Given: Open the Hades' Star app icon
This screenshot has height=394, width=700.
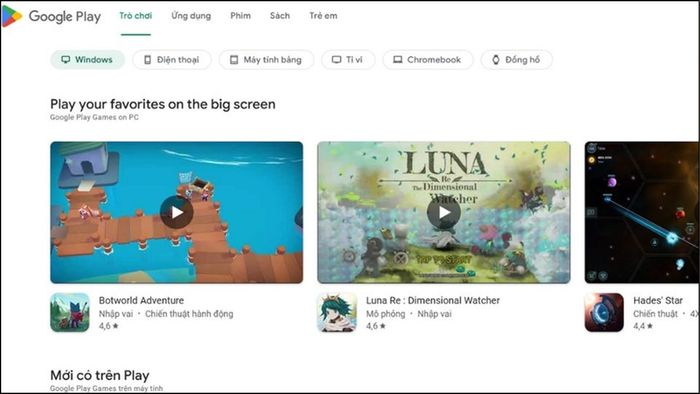Looking at the screenshot, I should coord(604,312).
